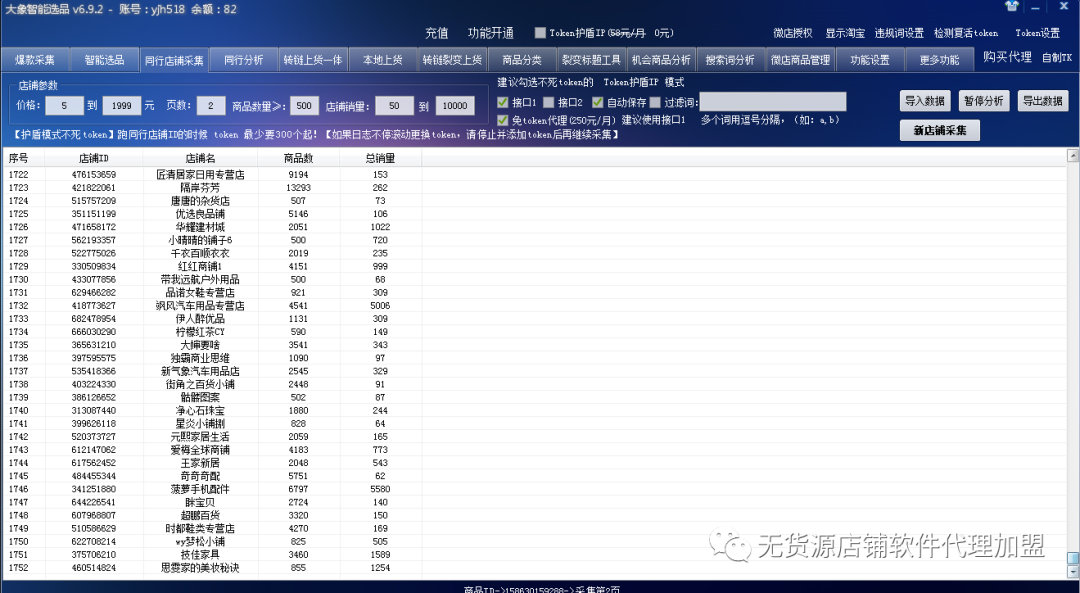The width and height of the screenshot is (1080, 593).
Task: Open the 功能开通 menu
Action: tap(491, 32)
